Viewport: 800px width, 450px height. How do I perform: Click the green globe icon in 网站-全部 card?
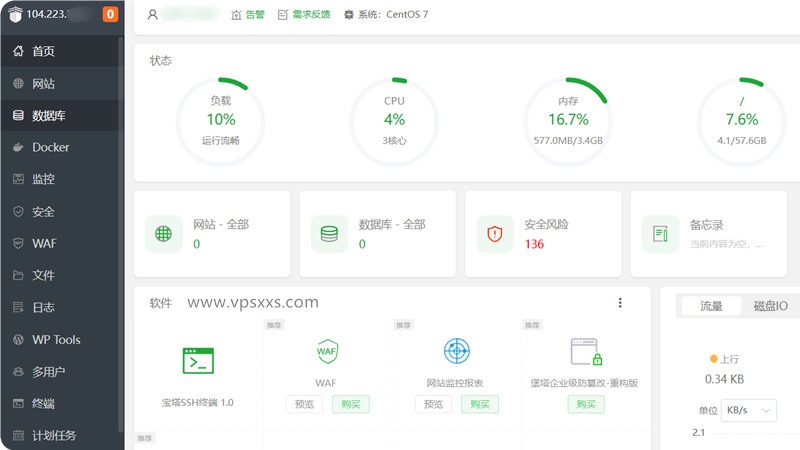click(163, 234)
